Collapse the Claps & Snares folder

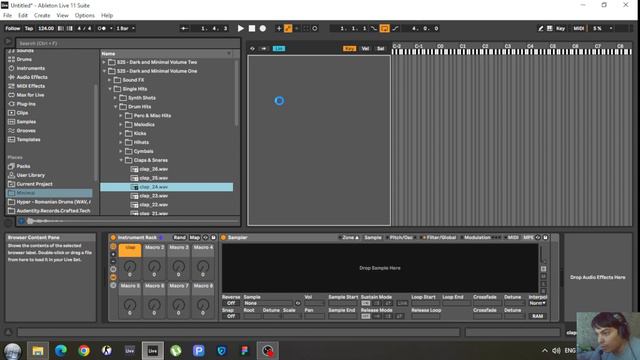tap(121, 160)
